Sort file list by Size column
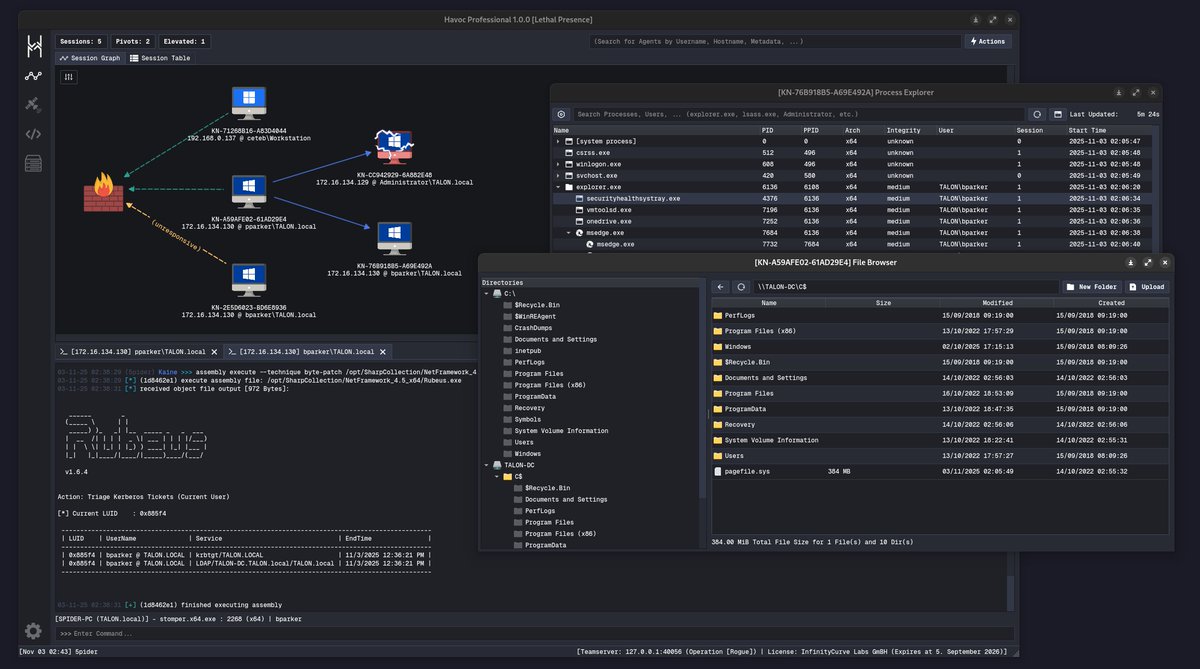 883,303
